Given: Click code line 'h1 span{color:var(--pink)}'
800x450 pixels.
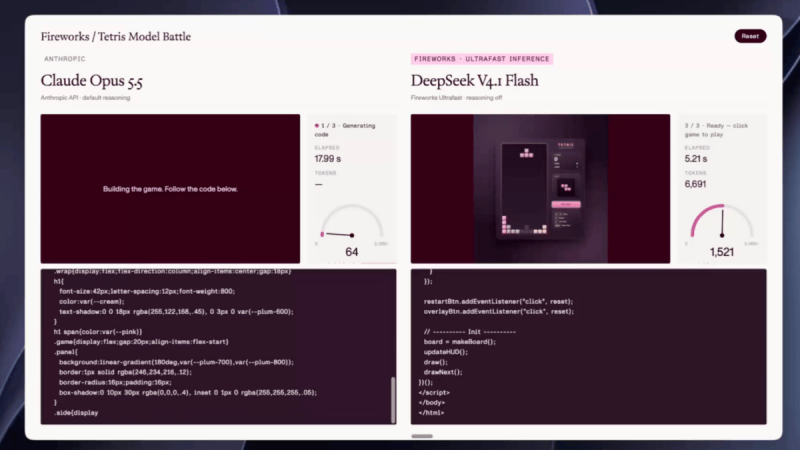Looking at the screenshot, I should click(98, 332).
